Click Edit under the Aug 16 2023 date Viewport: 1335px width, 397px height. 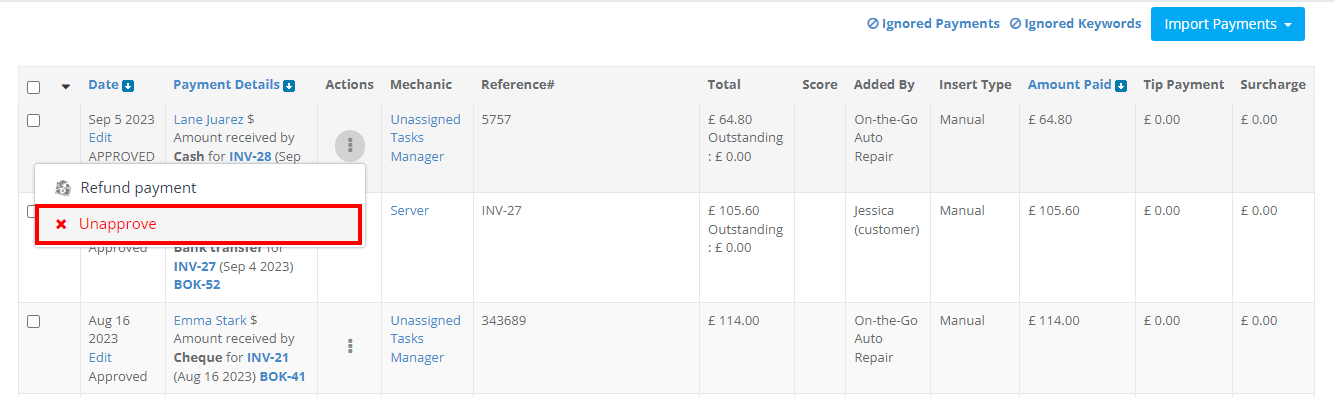tap(100, 358)
